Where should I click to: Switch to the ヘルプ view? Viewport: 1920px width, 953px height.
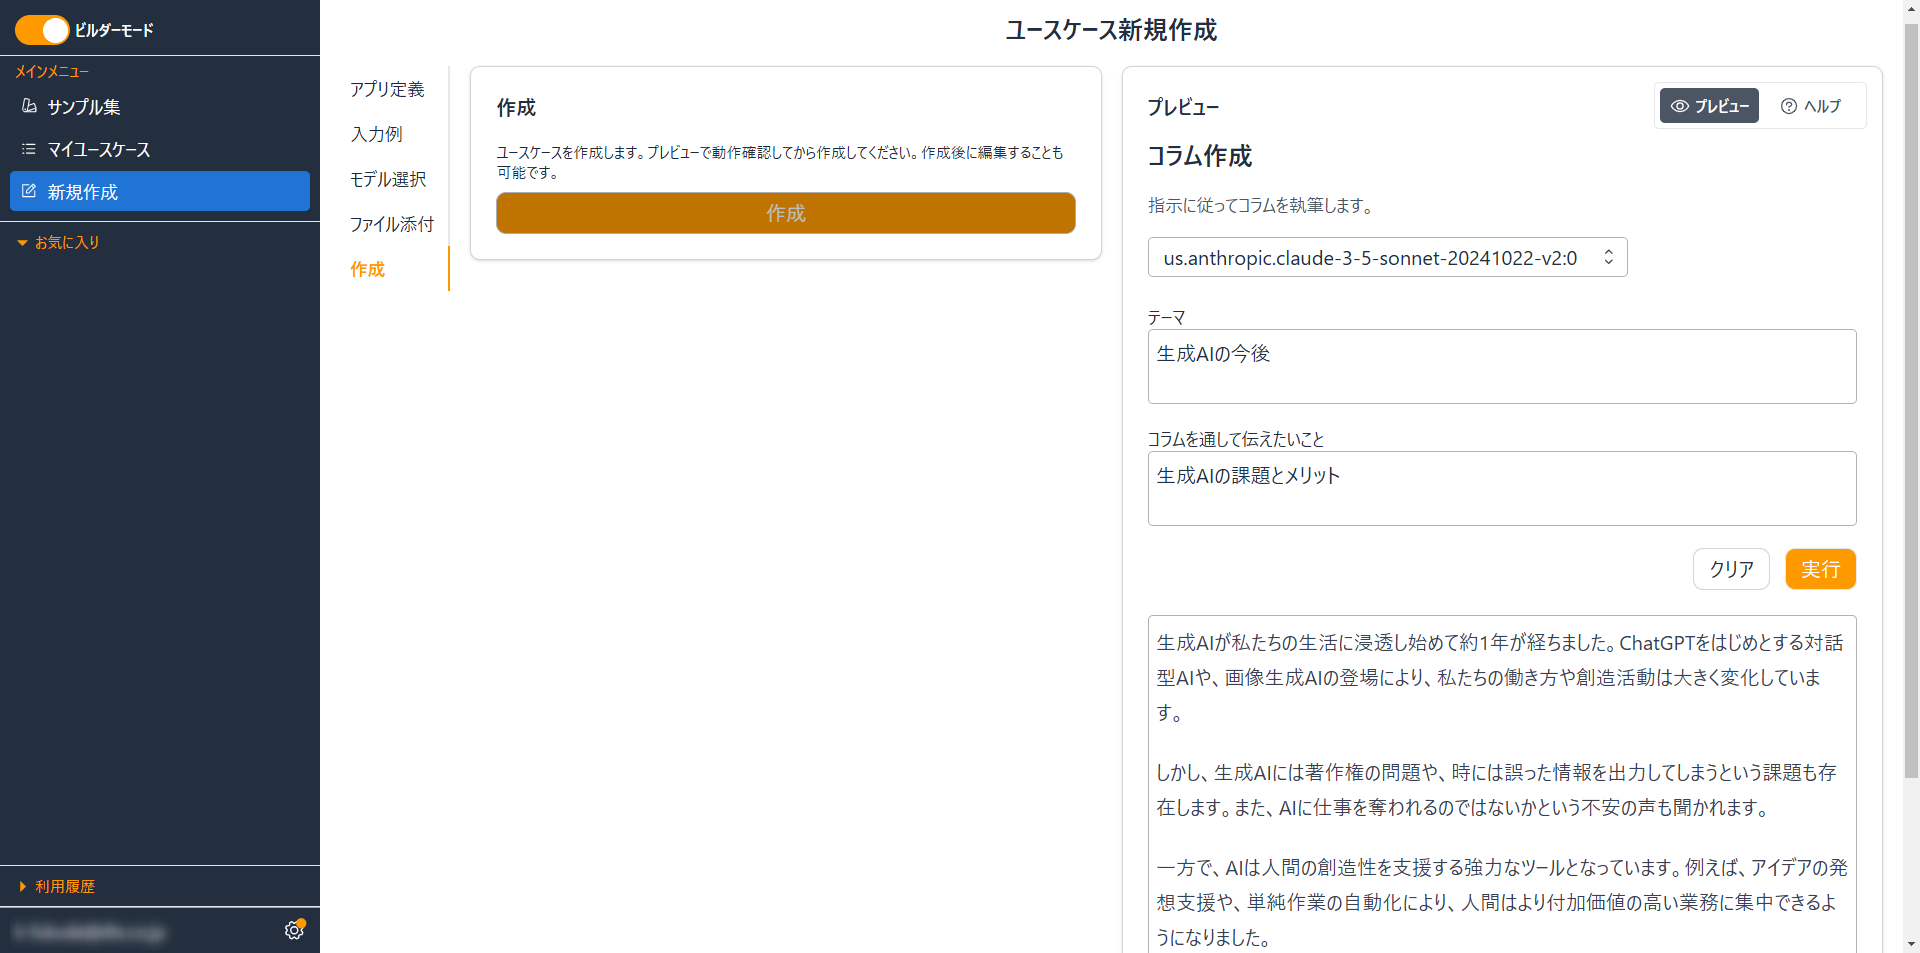[x=1811, y=106]
